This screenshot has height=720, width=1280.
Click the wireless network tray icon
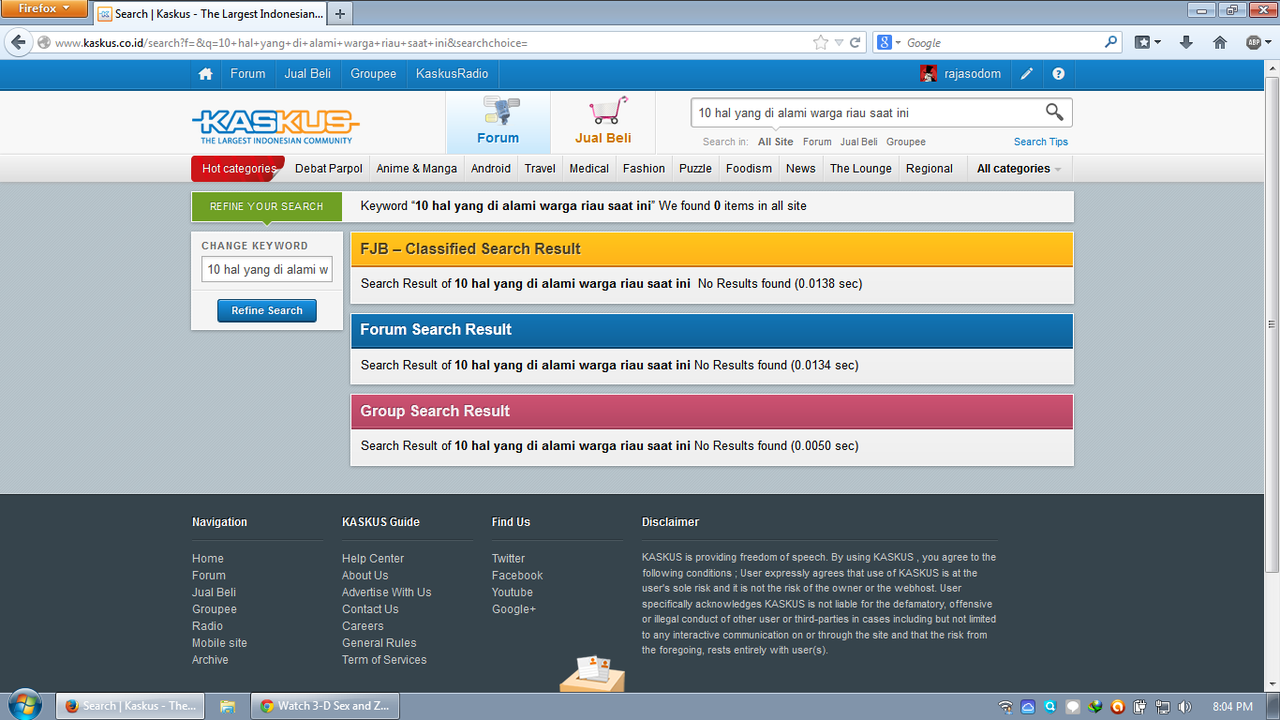coord(1005,707)
